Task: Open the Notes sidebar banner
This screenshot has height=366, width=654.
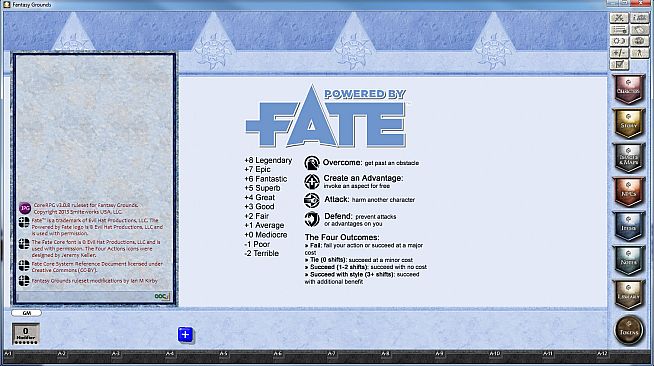Action: click(x=629, y=261)
